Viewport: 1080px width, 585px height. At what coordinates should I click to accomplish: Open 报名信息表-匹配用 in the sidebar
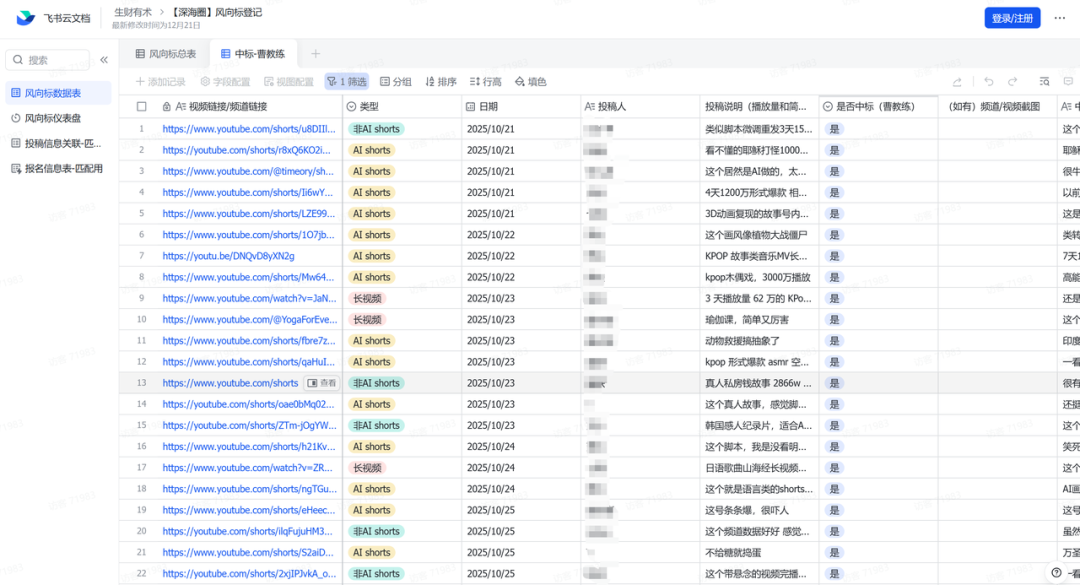click(x=57, y=168)
